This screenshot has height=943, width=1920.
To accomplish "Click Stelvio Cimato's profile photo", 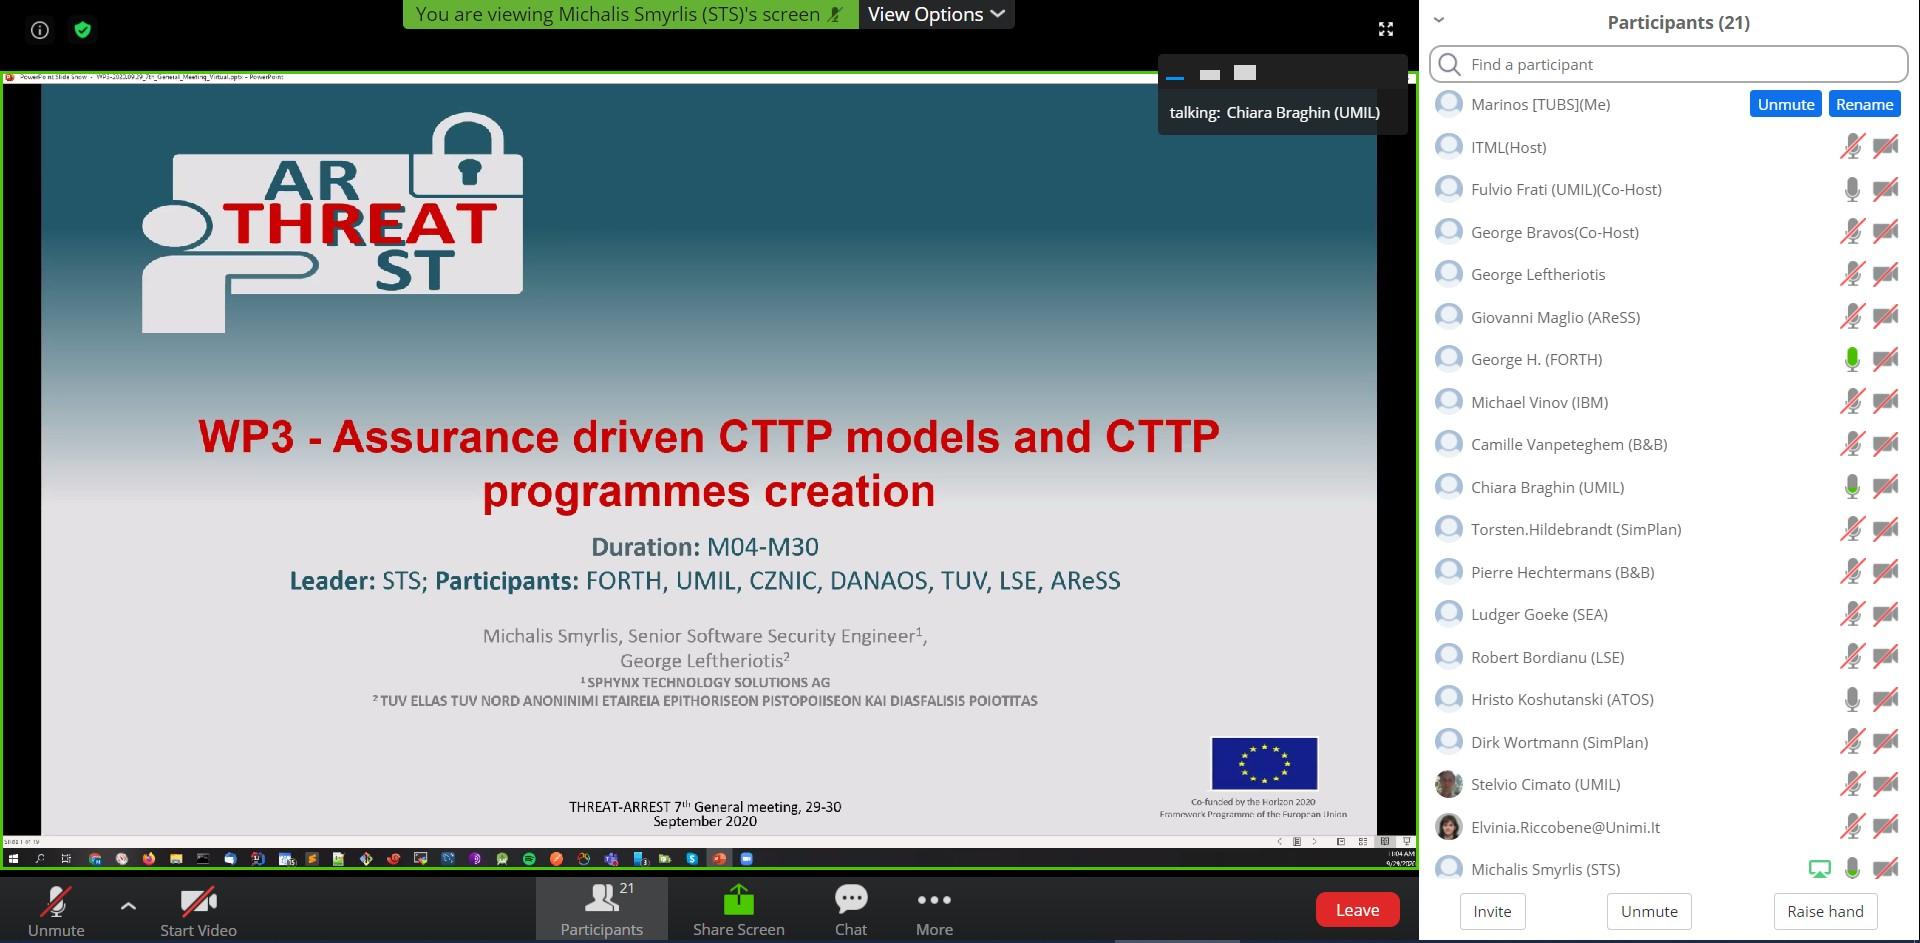I will pos(1448,784).
